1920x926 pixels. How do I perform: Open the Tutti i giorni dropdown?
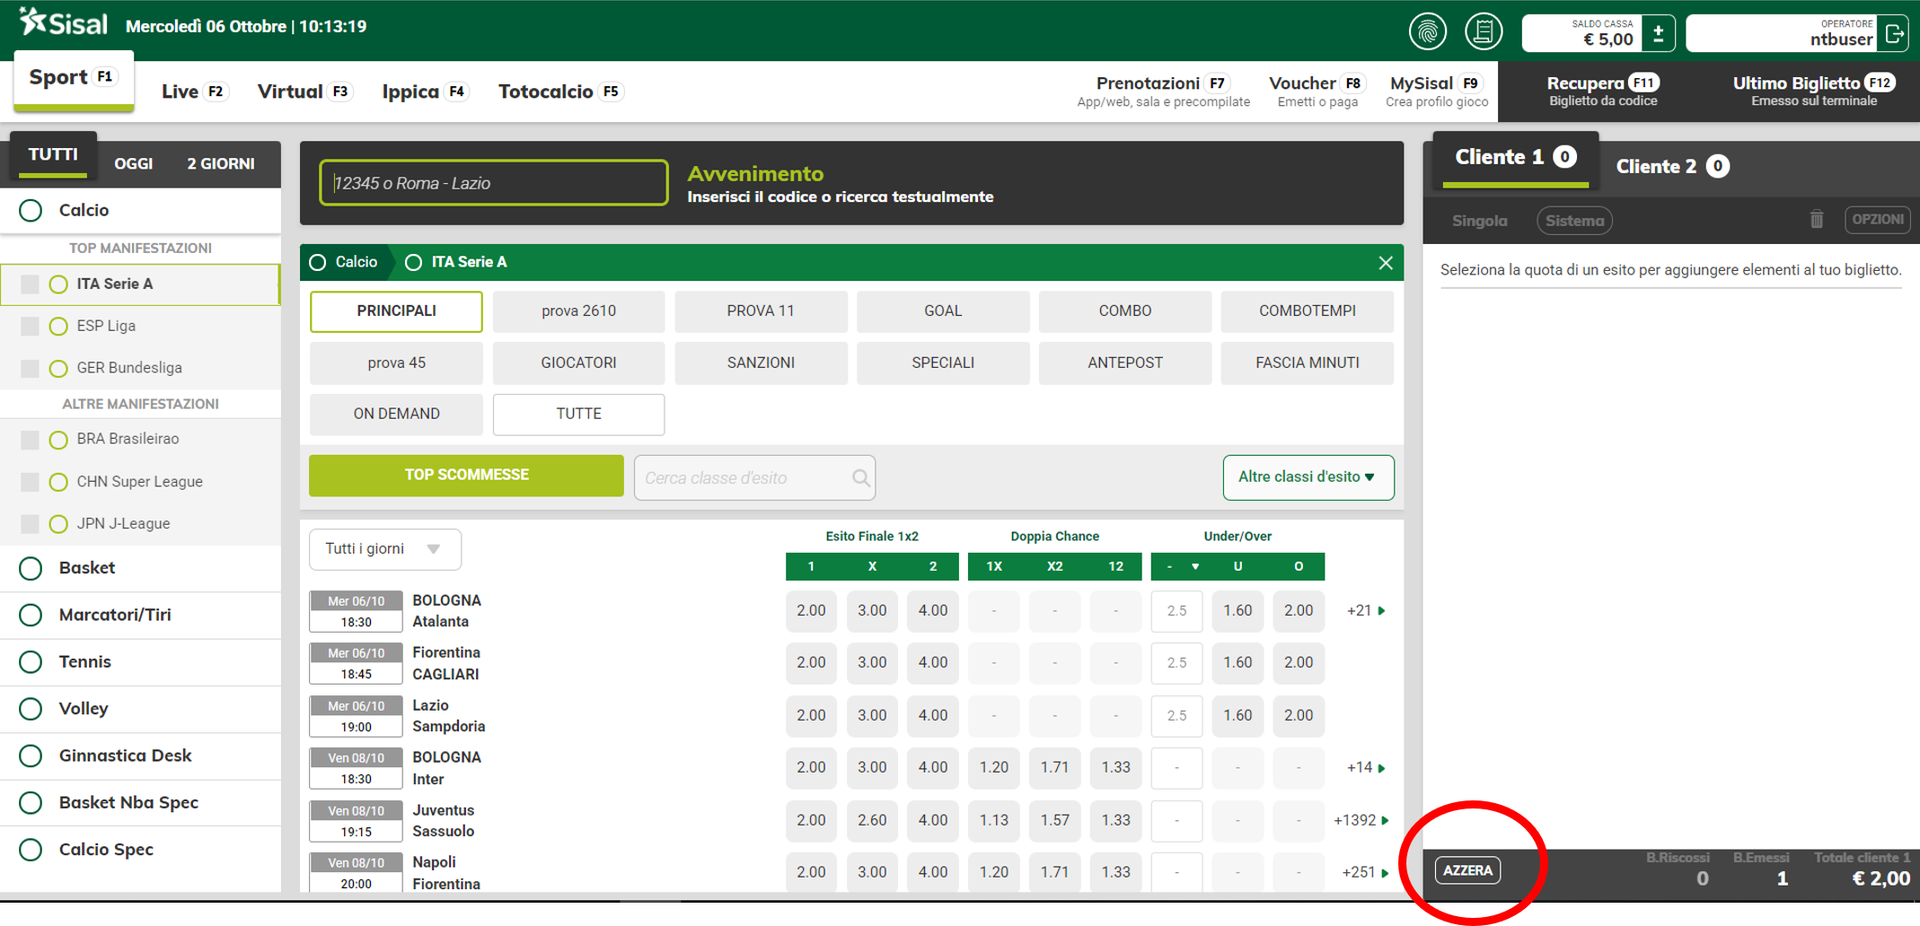pyautogui.click(x=385, y=549)
